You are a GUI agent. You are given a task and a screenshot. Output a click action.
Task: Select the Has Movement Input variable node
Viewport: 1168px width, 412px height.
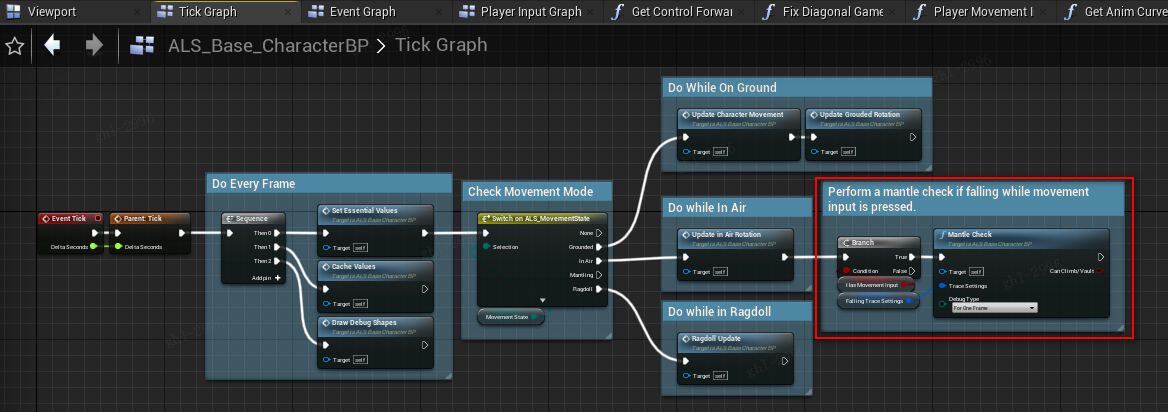[x=872, y=285]
